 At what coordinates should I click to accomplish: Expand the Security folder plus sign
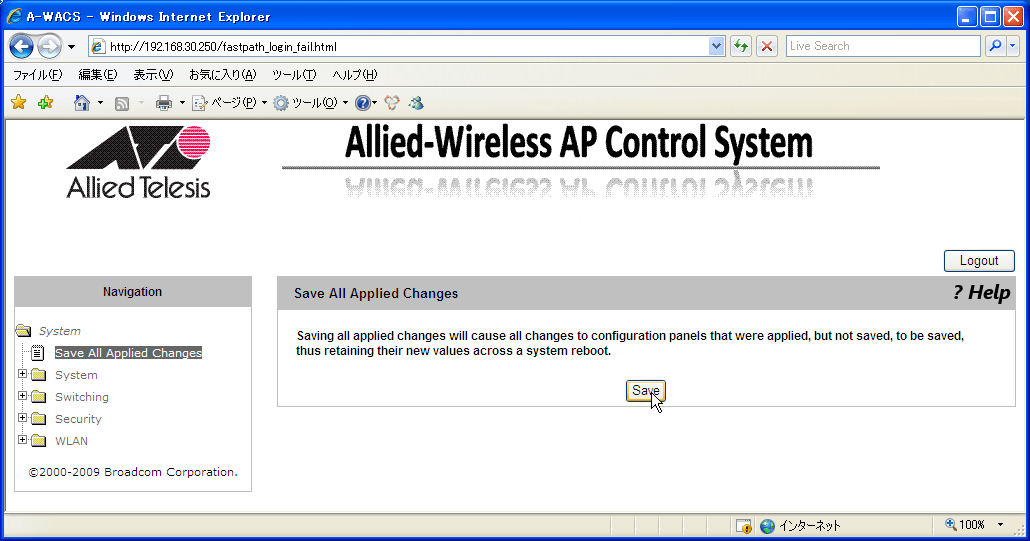[22, 418]
